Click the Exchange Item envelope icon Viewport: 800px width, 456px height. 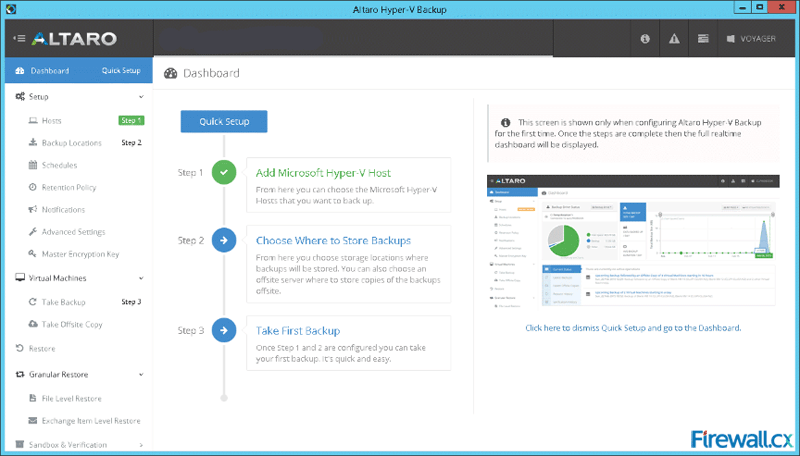pyautogui.click(x=33, y=421)
